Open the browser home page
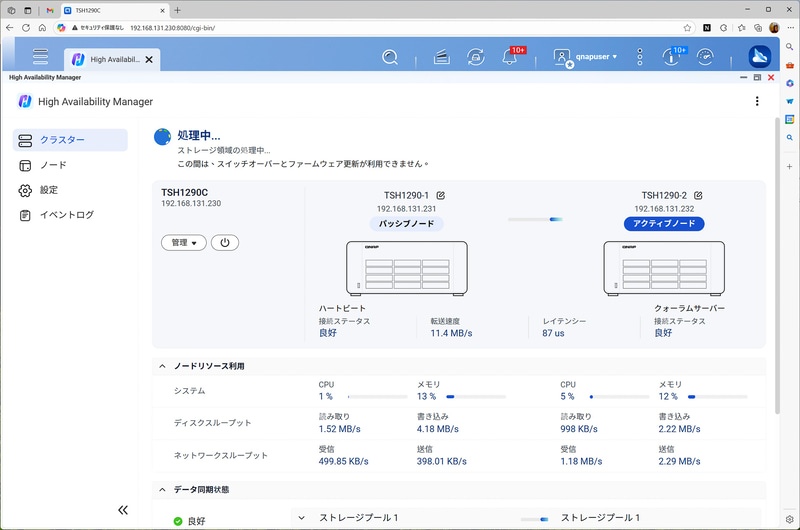The width and height of the screenshot is (800, 530). pos(42,28)
